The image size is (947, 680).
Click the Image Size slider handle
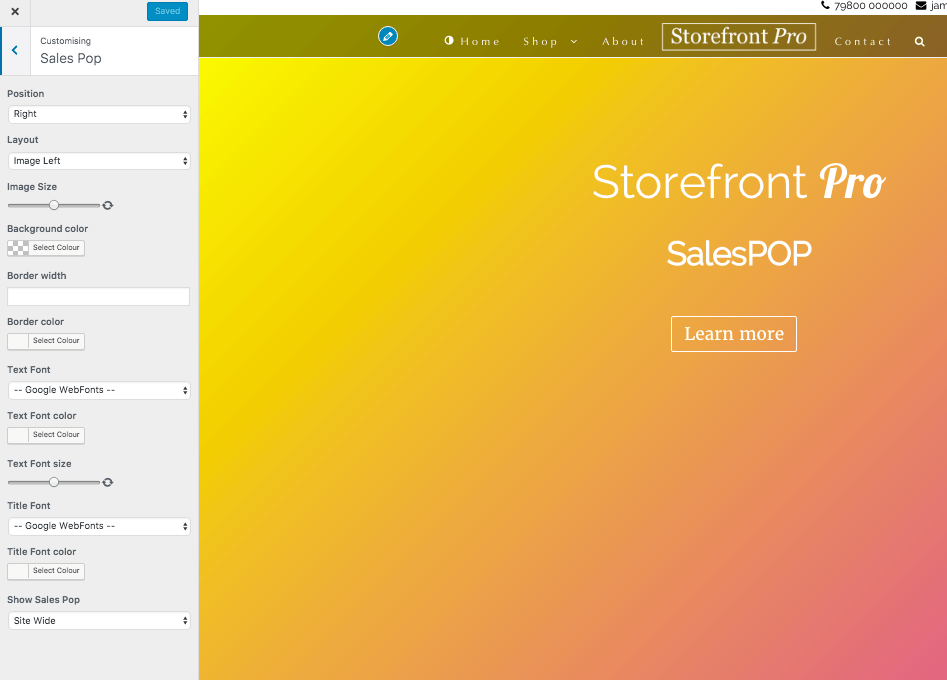54,205
